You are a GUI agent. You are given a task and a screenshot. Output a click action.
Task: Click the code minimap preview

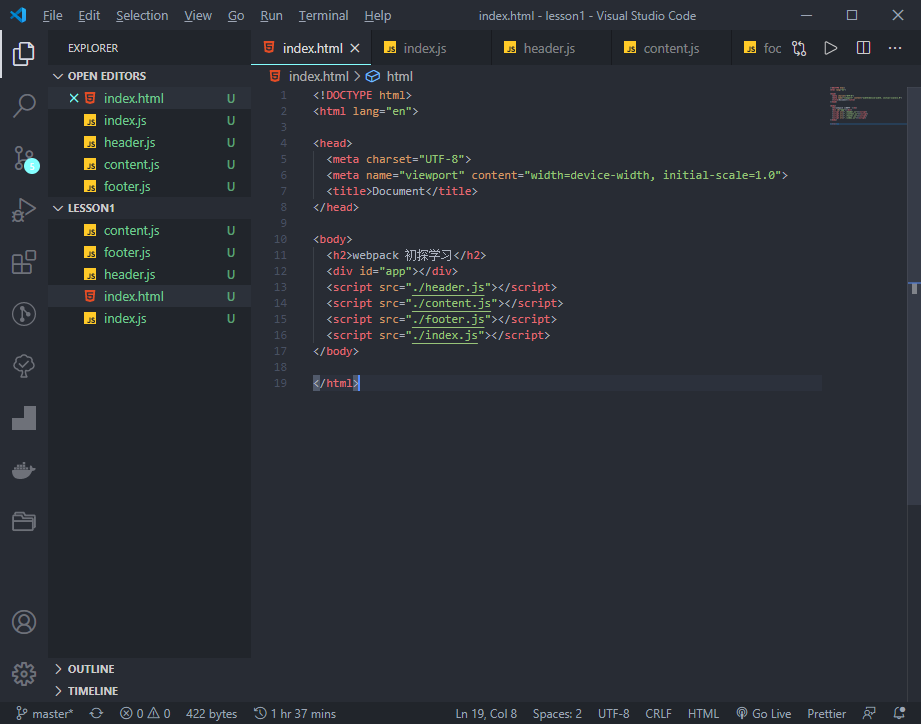(867, 106)
